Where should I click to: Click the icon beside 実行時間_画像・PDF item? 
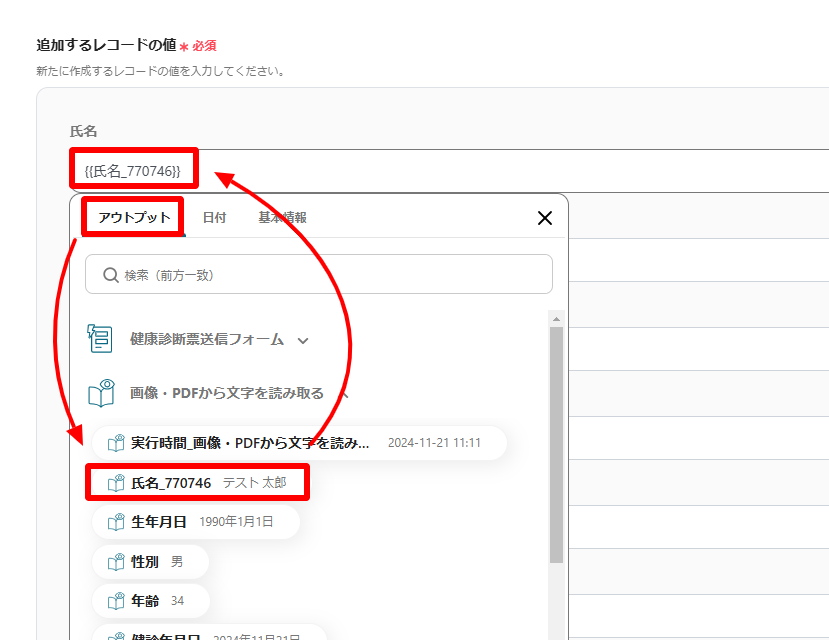(x=116, y=442)
